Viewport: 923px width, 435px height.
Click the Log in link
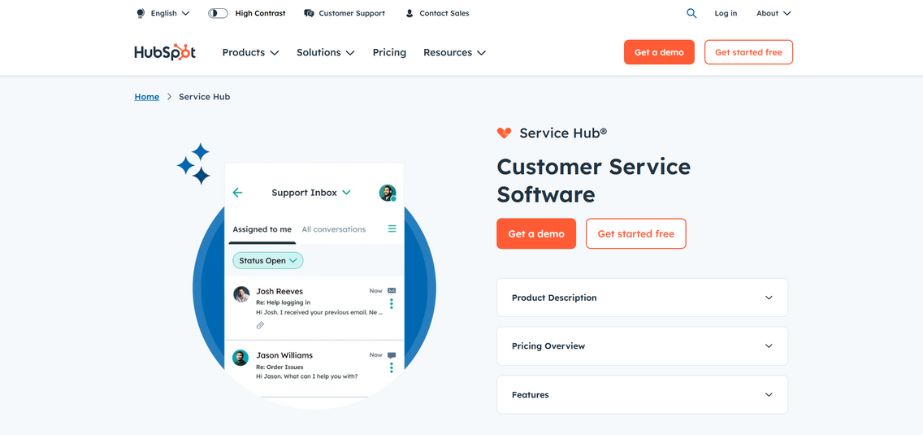click(x=726, y=13)
